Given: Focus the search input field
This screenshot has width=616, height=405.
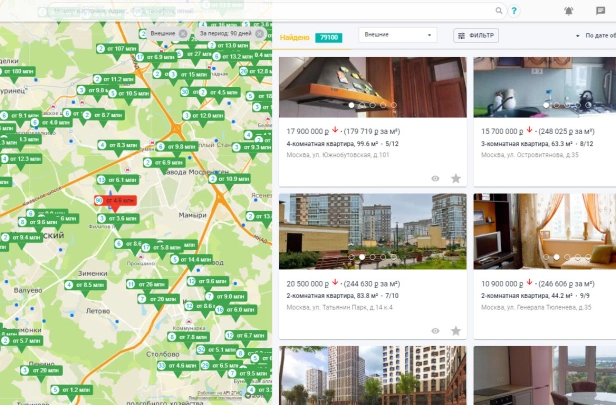Looking at the screenshot, I should point(271,11).
